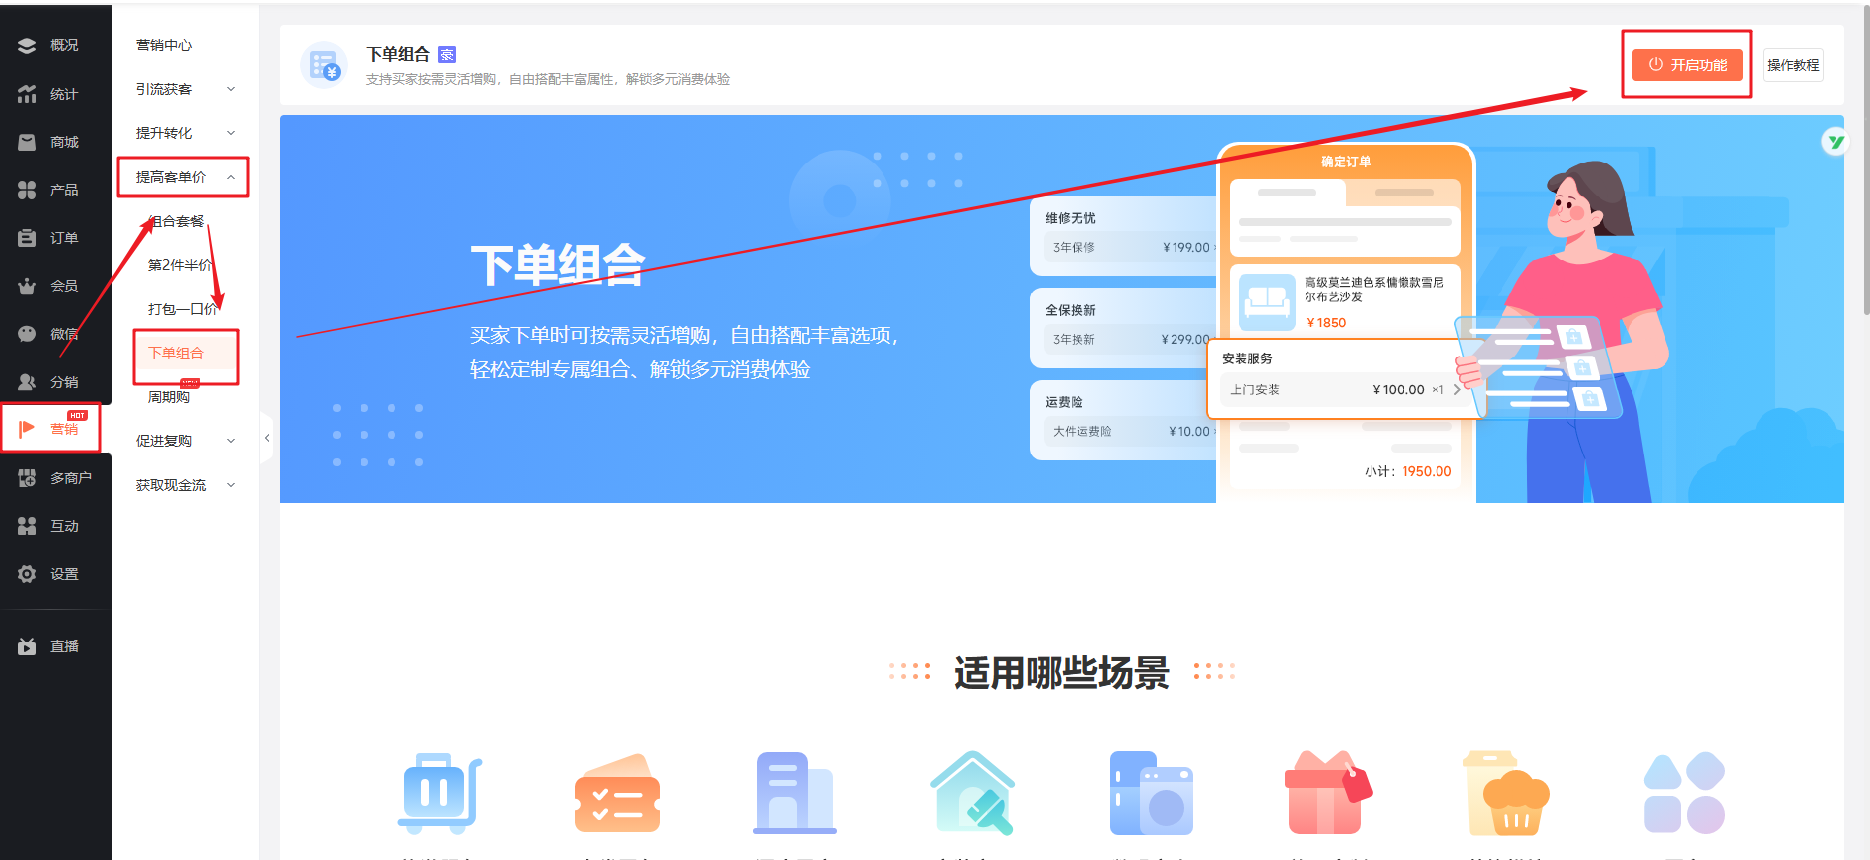The height and width of the screenshot is (860, 1870).
Task: Select the 互动 interaction icon
Action: (27, 526)
